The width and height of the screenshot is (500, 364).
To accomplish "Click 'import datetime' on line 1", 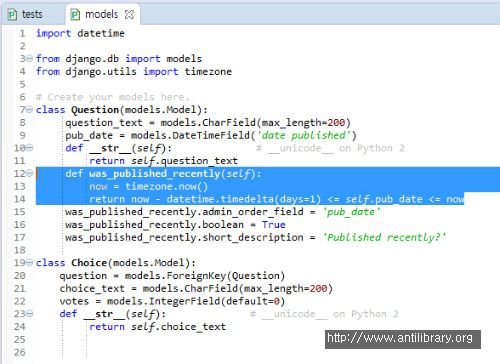I will tap(80, 33).
